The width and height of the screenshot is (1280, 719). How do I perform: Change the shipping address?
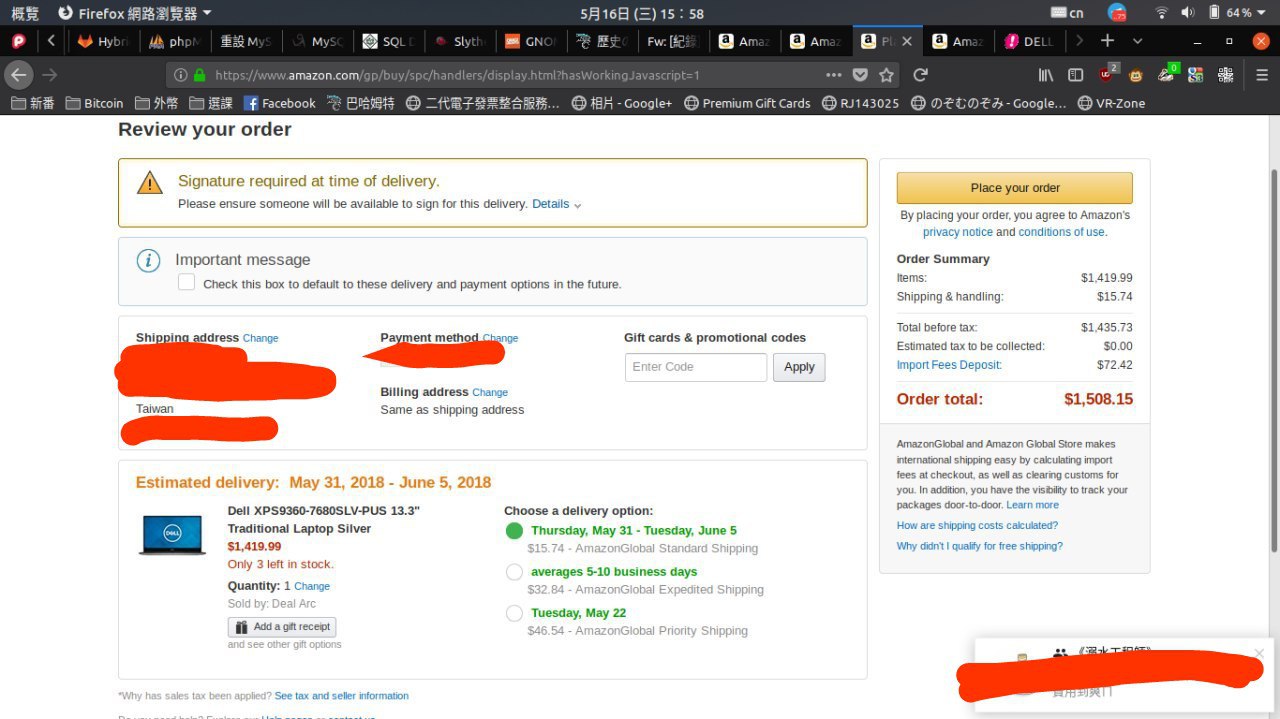(x=260, y=338)
